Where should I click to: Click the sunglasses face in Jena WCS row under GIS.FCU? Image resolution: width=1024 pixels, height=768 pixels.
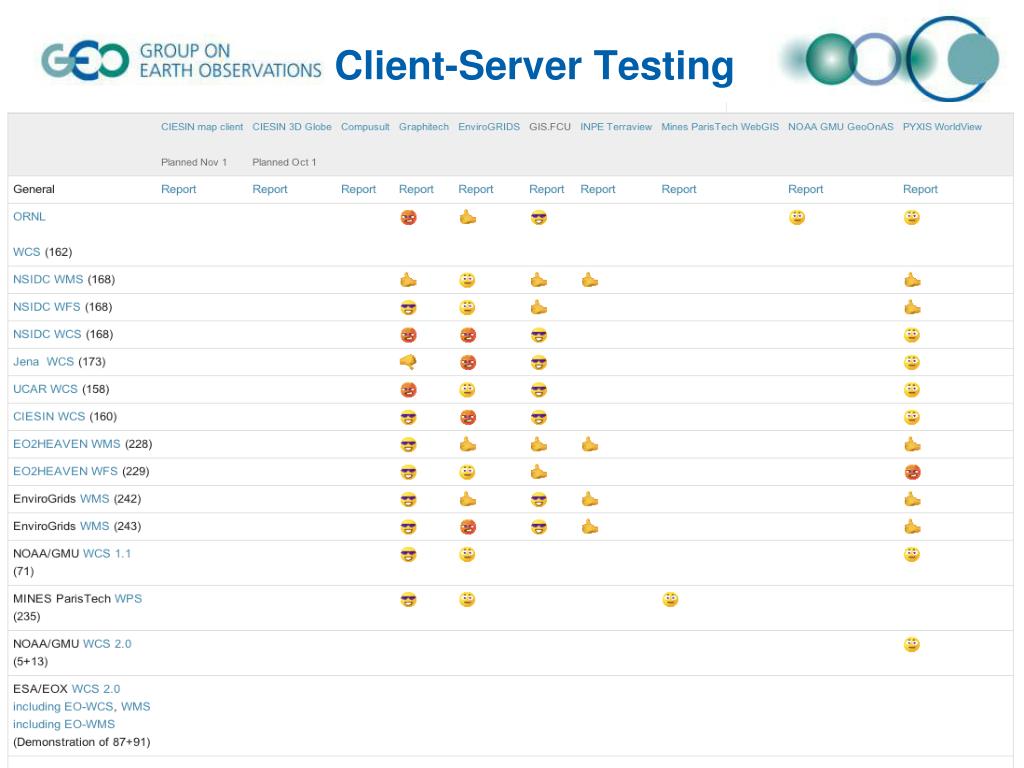click(x=539, y=362)
